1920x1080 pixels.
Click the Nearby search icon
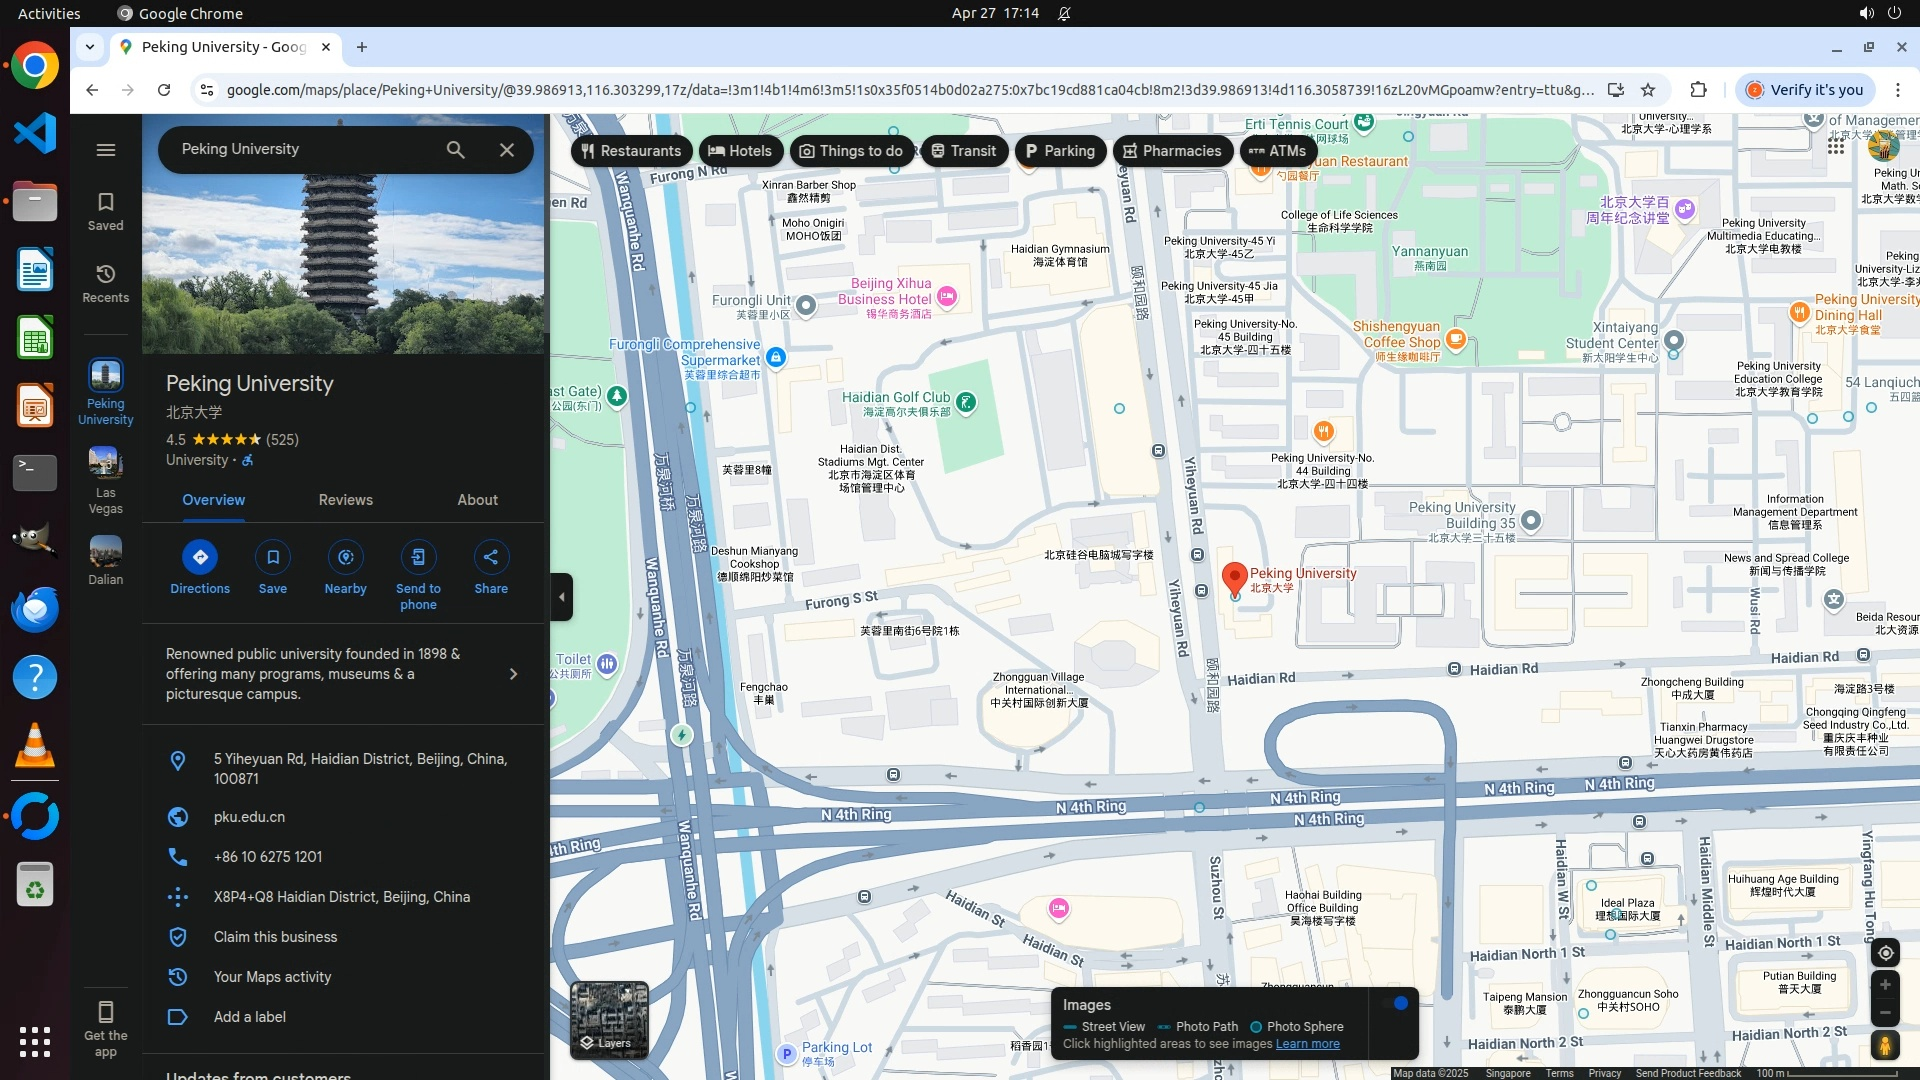coord(345,557)
